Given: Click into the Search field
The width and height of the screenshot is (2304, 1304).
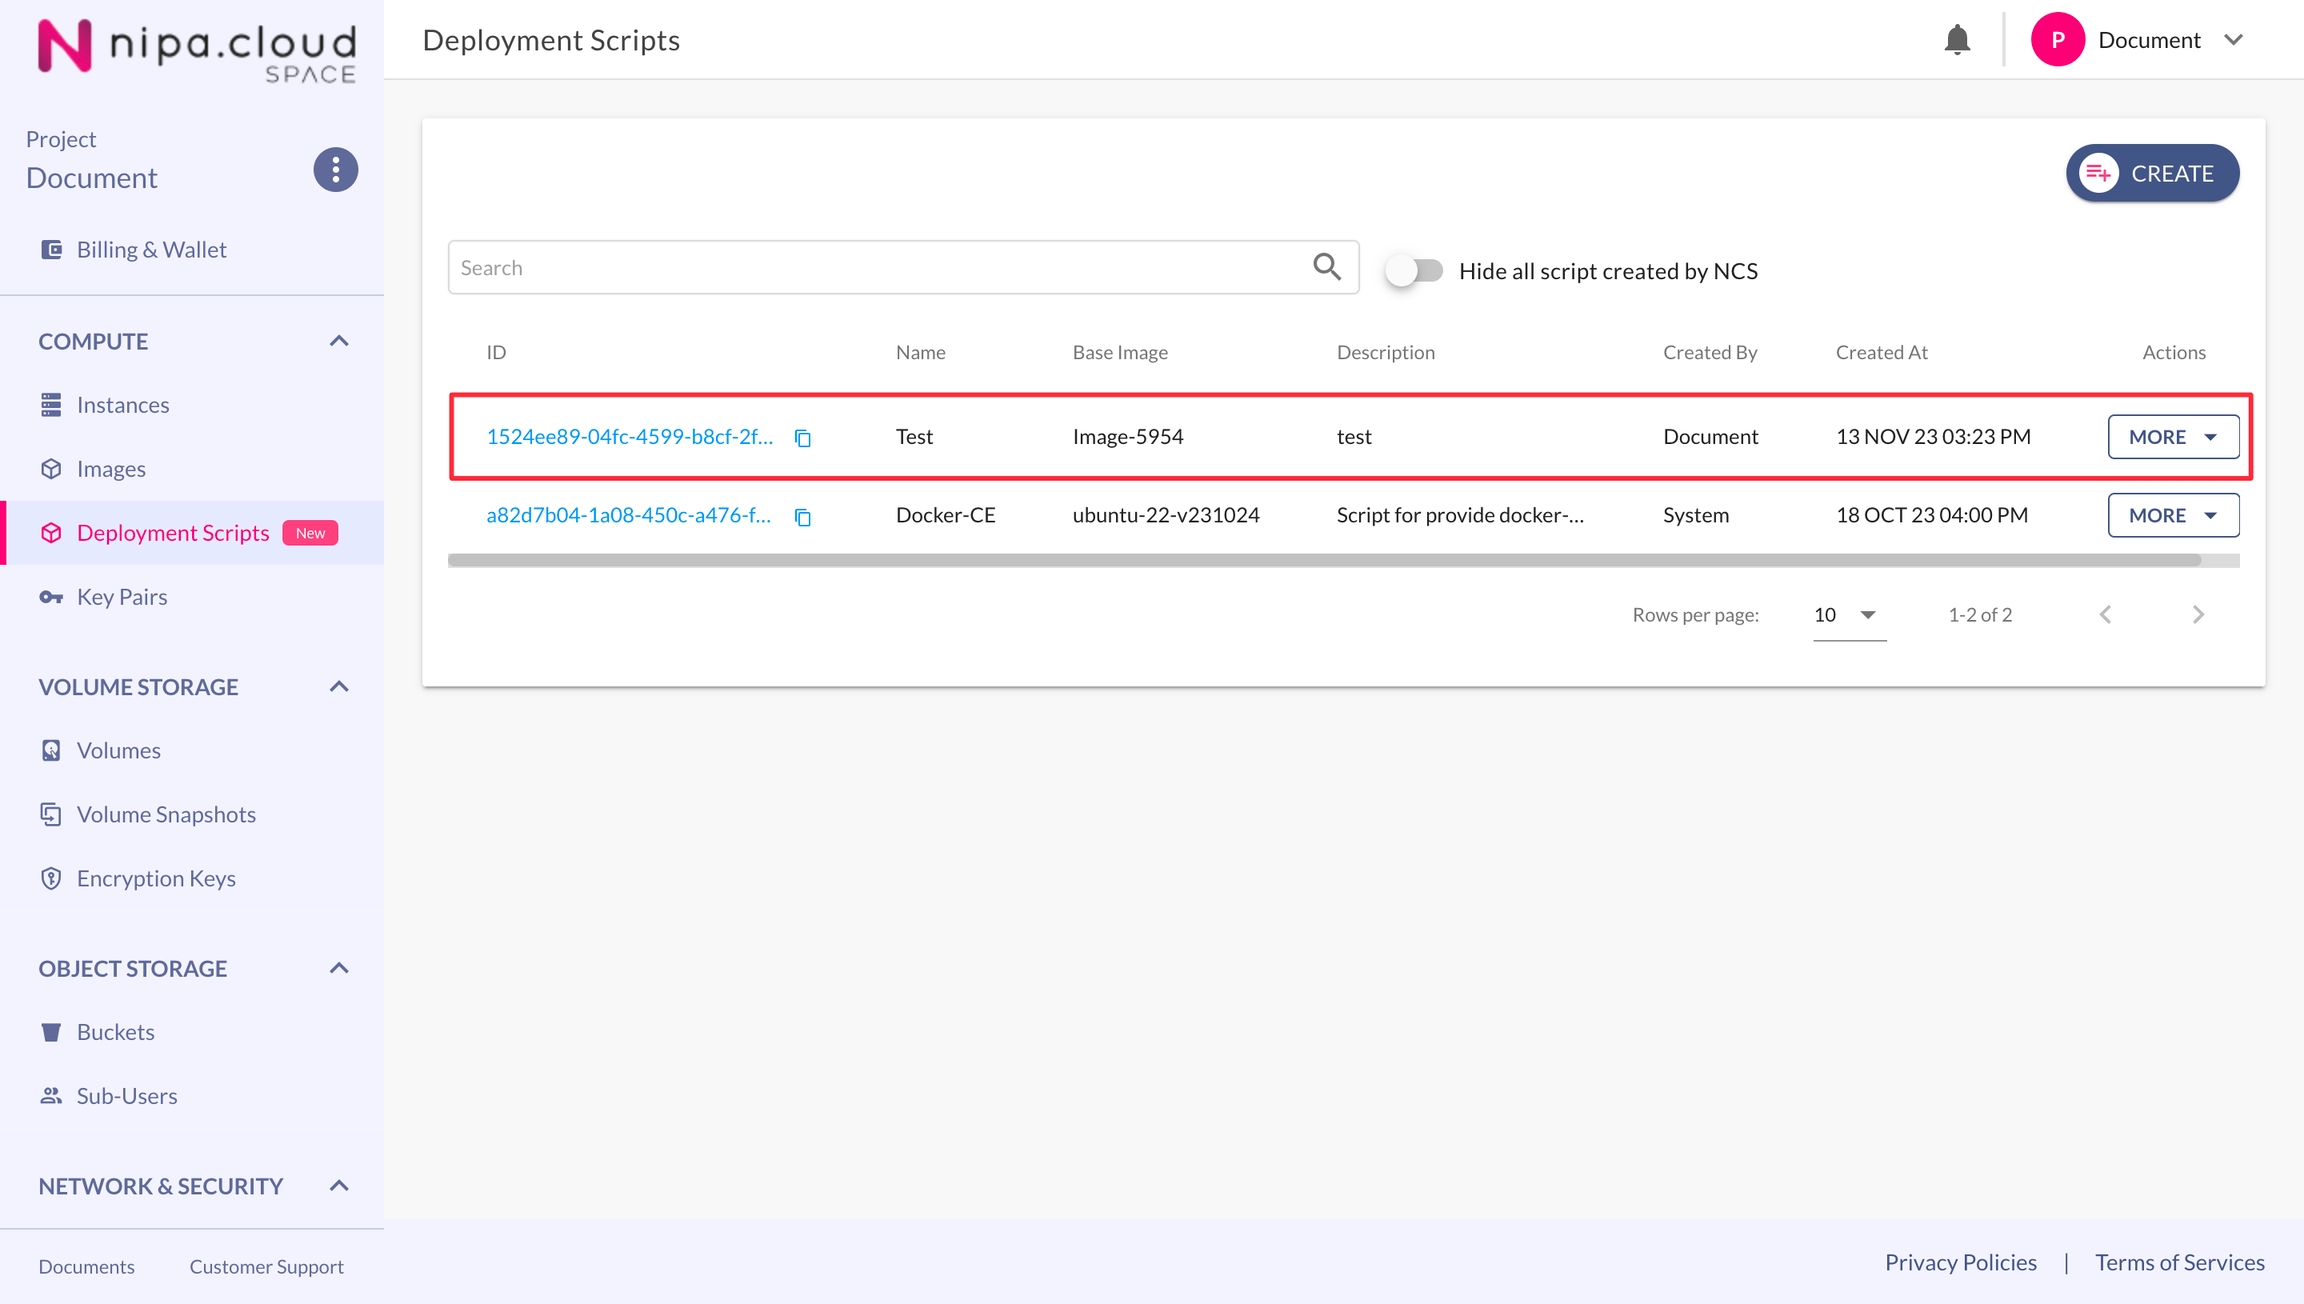Looking at the screenshot, I should (x=880, y=268).
